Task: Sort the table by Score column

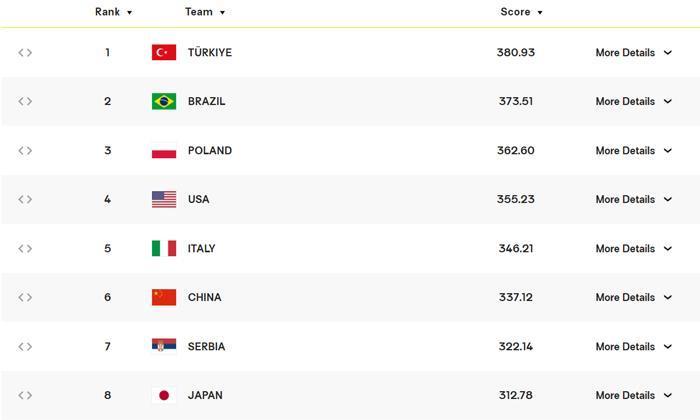Action: tap(521, 12)
